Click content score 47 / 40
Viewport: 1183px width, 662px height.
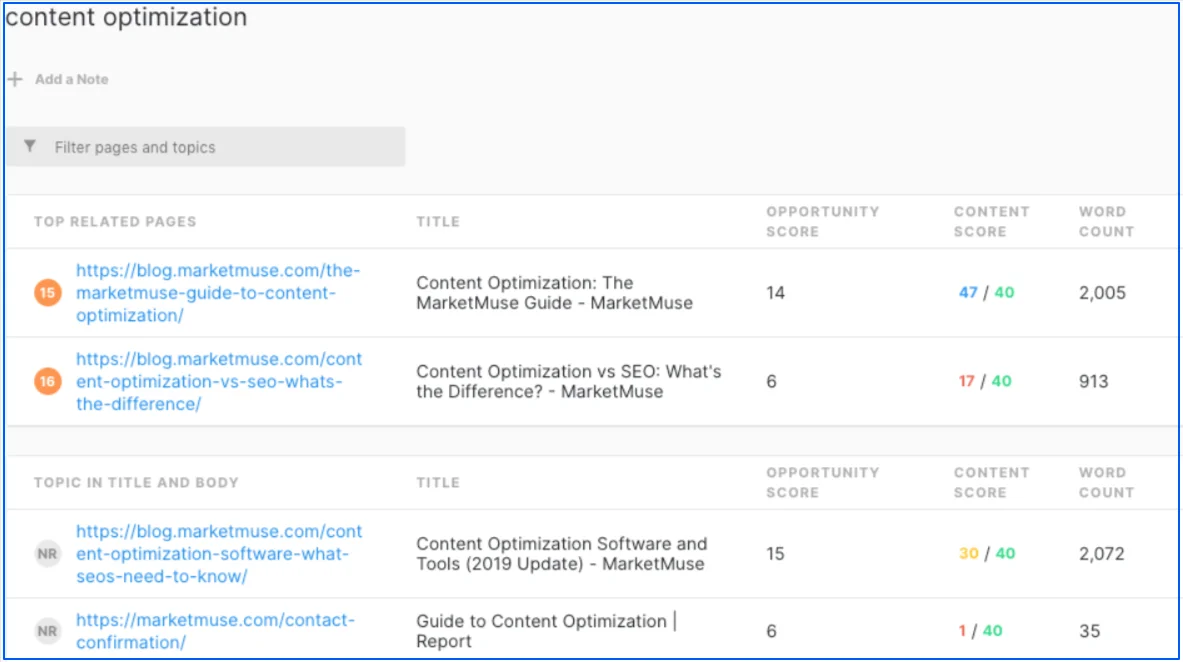986,293
